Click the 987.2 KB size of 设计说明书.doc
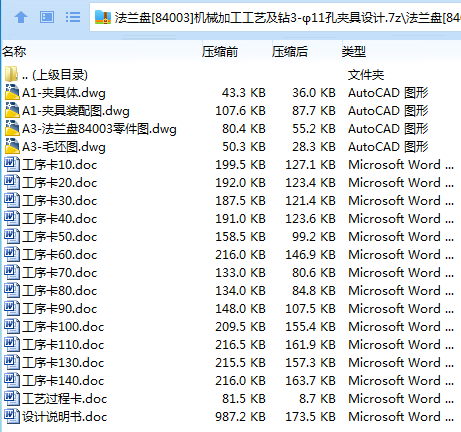 240,417
